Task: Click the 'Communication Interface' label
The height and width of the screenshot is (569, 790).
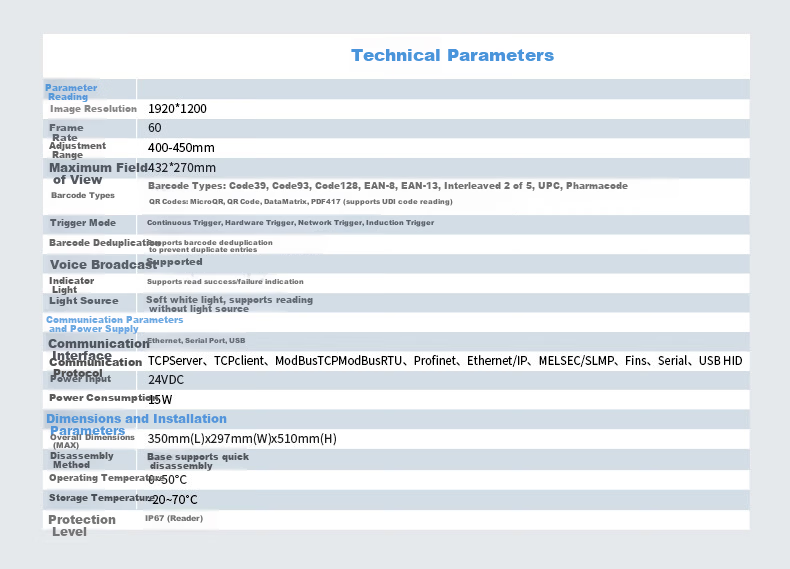Action: pos(99,350)
